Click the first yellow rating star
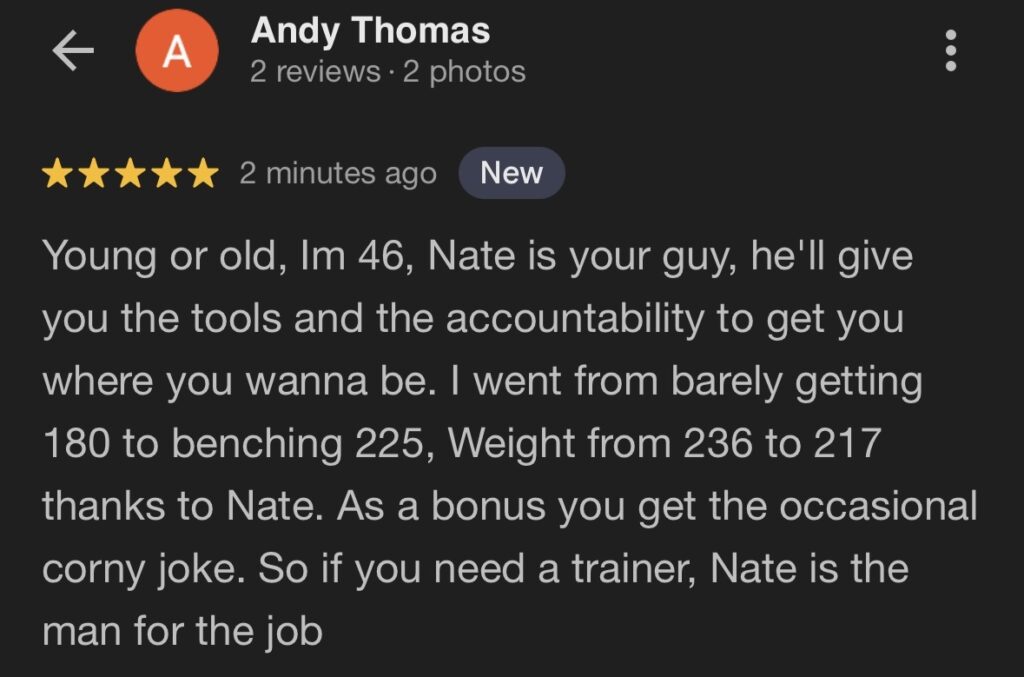Screen dimensions: 1024x677 point(58,174)
